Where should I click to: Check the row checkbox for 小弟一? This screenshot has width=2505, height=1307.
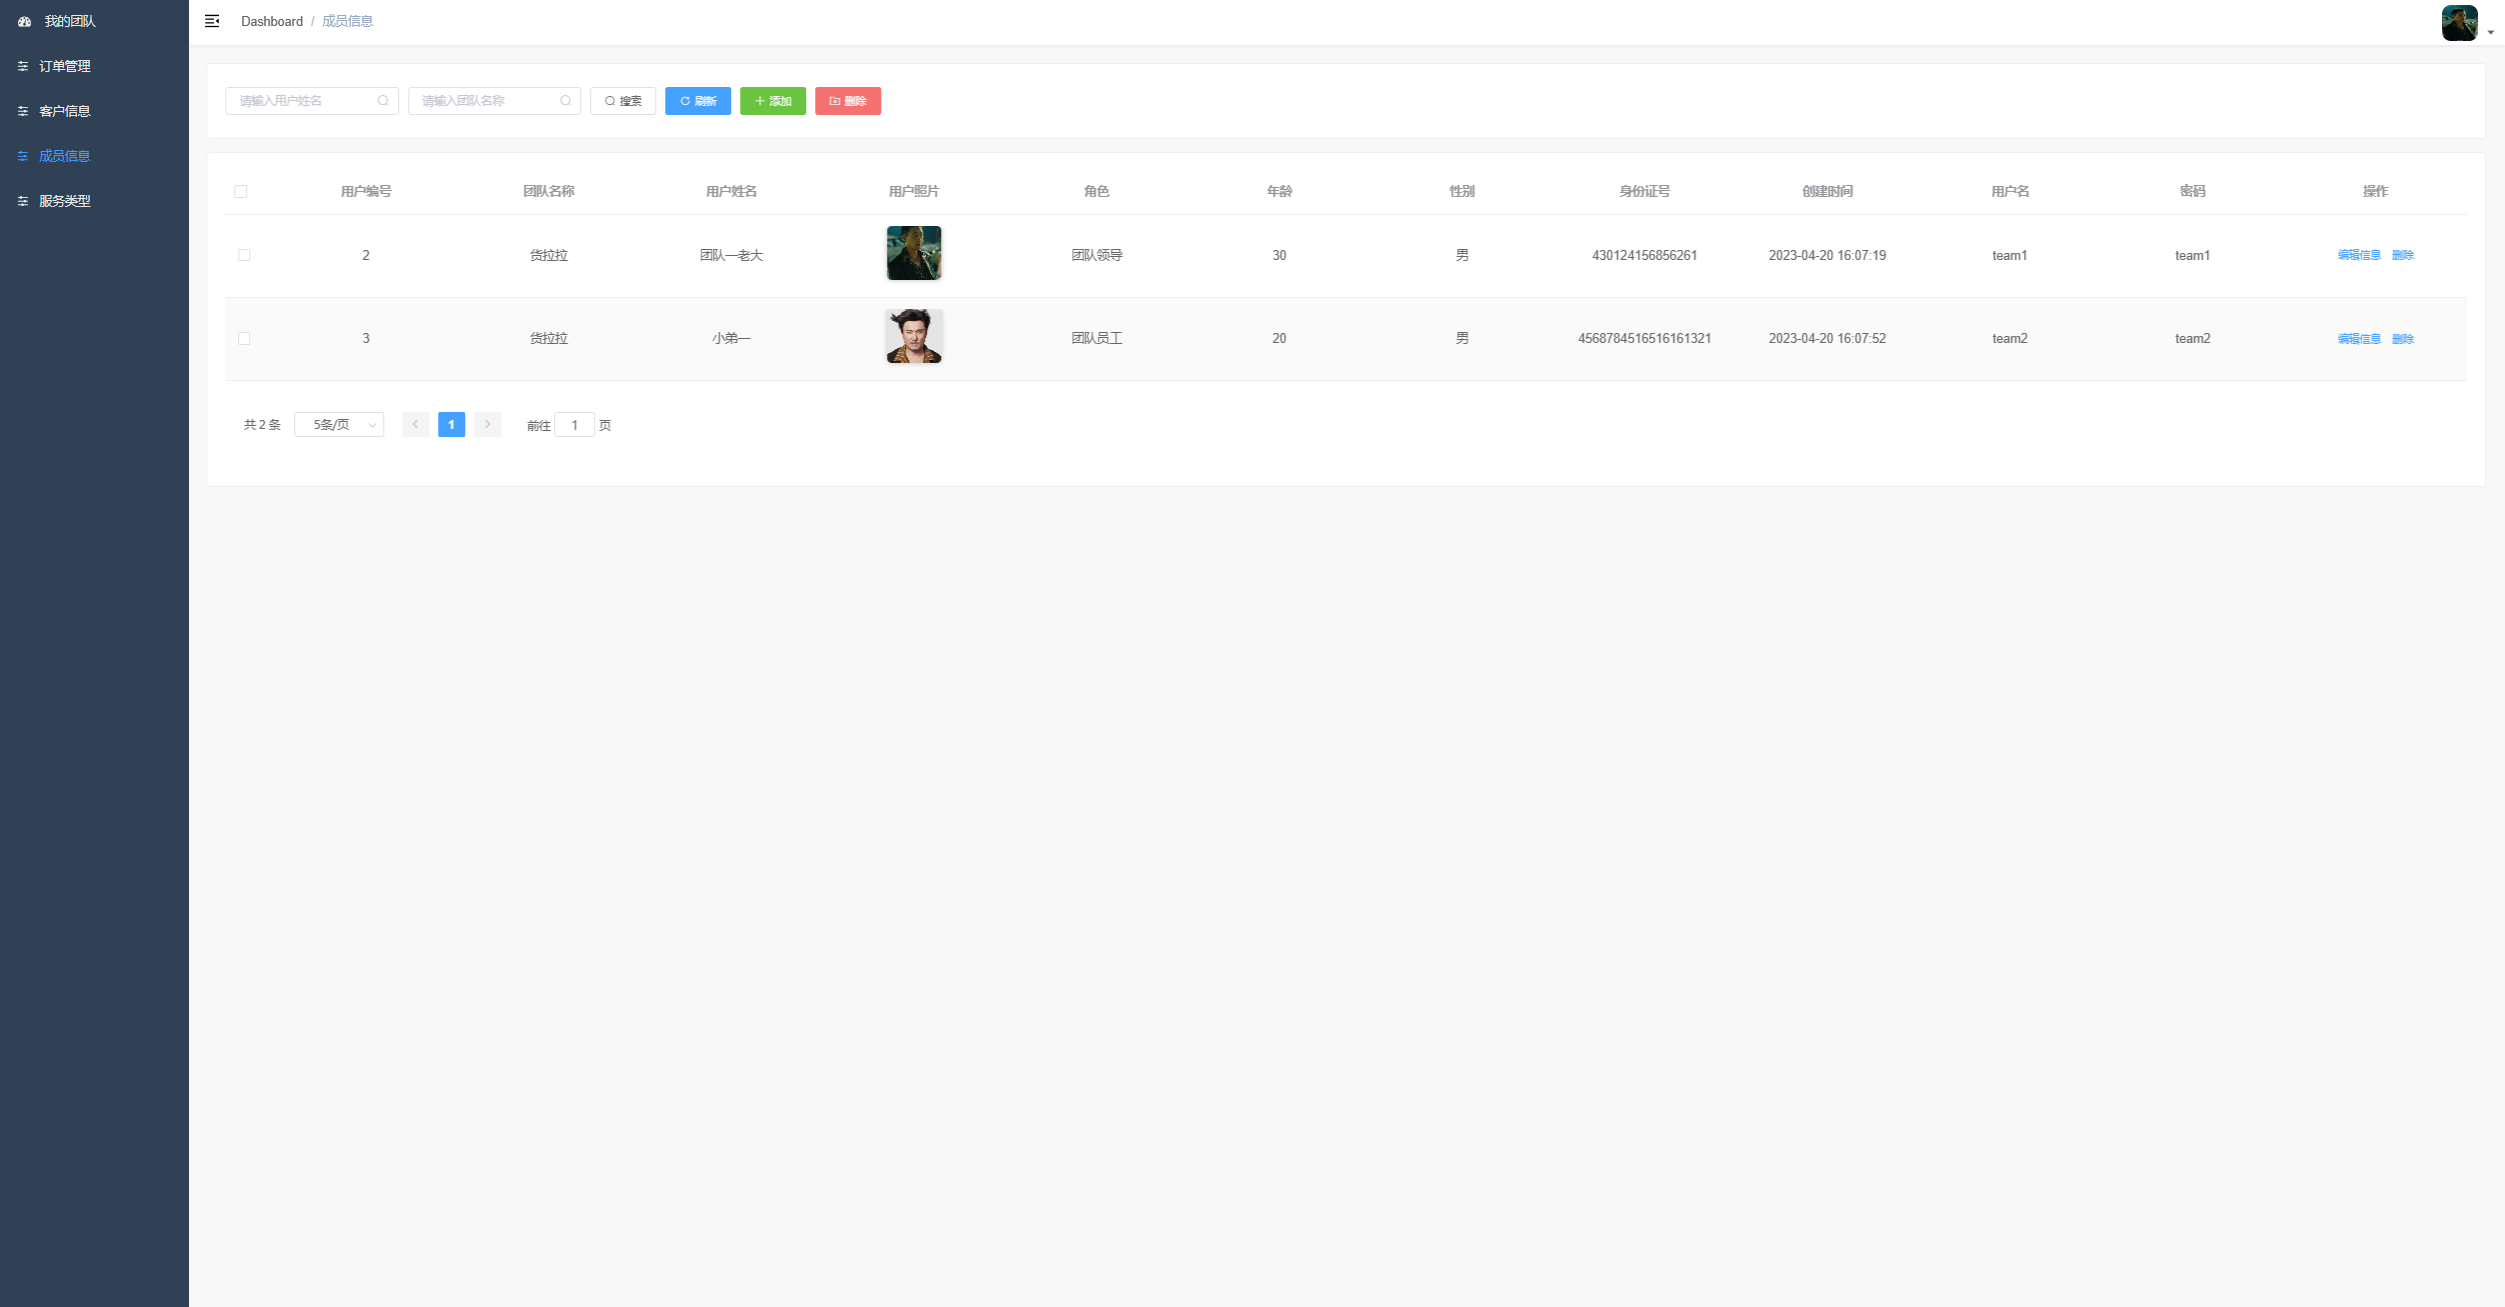pyautogui.click(x=244, y=338)
